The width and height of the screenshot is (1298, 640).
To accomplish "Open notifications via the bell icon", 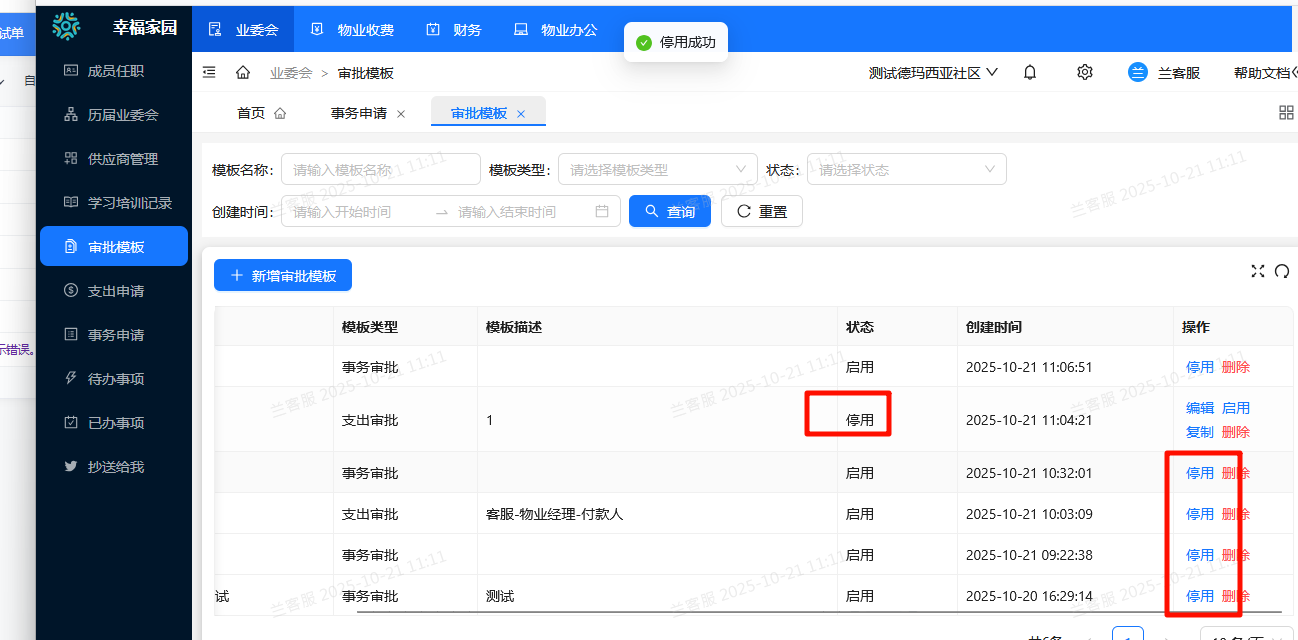I will pos(1029,72).
